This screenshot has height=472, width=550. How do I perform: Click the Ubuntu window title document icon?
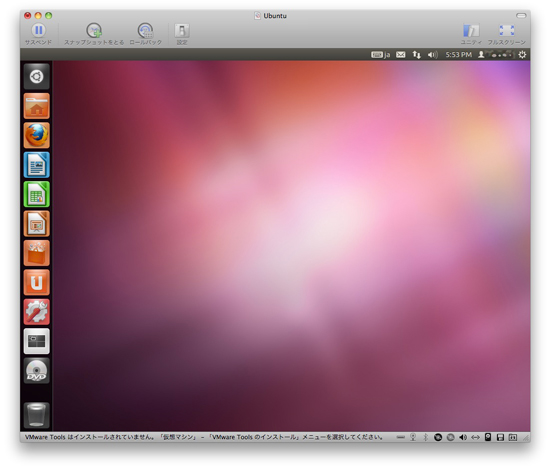[257, 16]
